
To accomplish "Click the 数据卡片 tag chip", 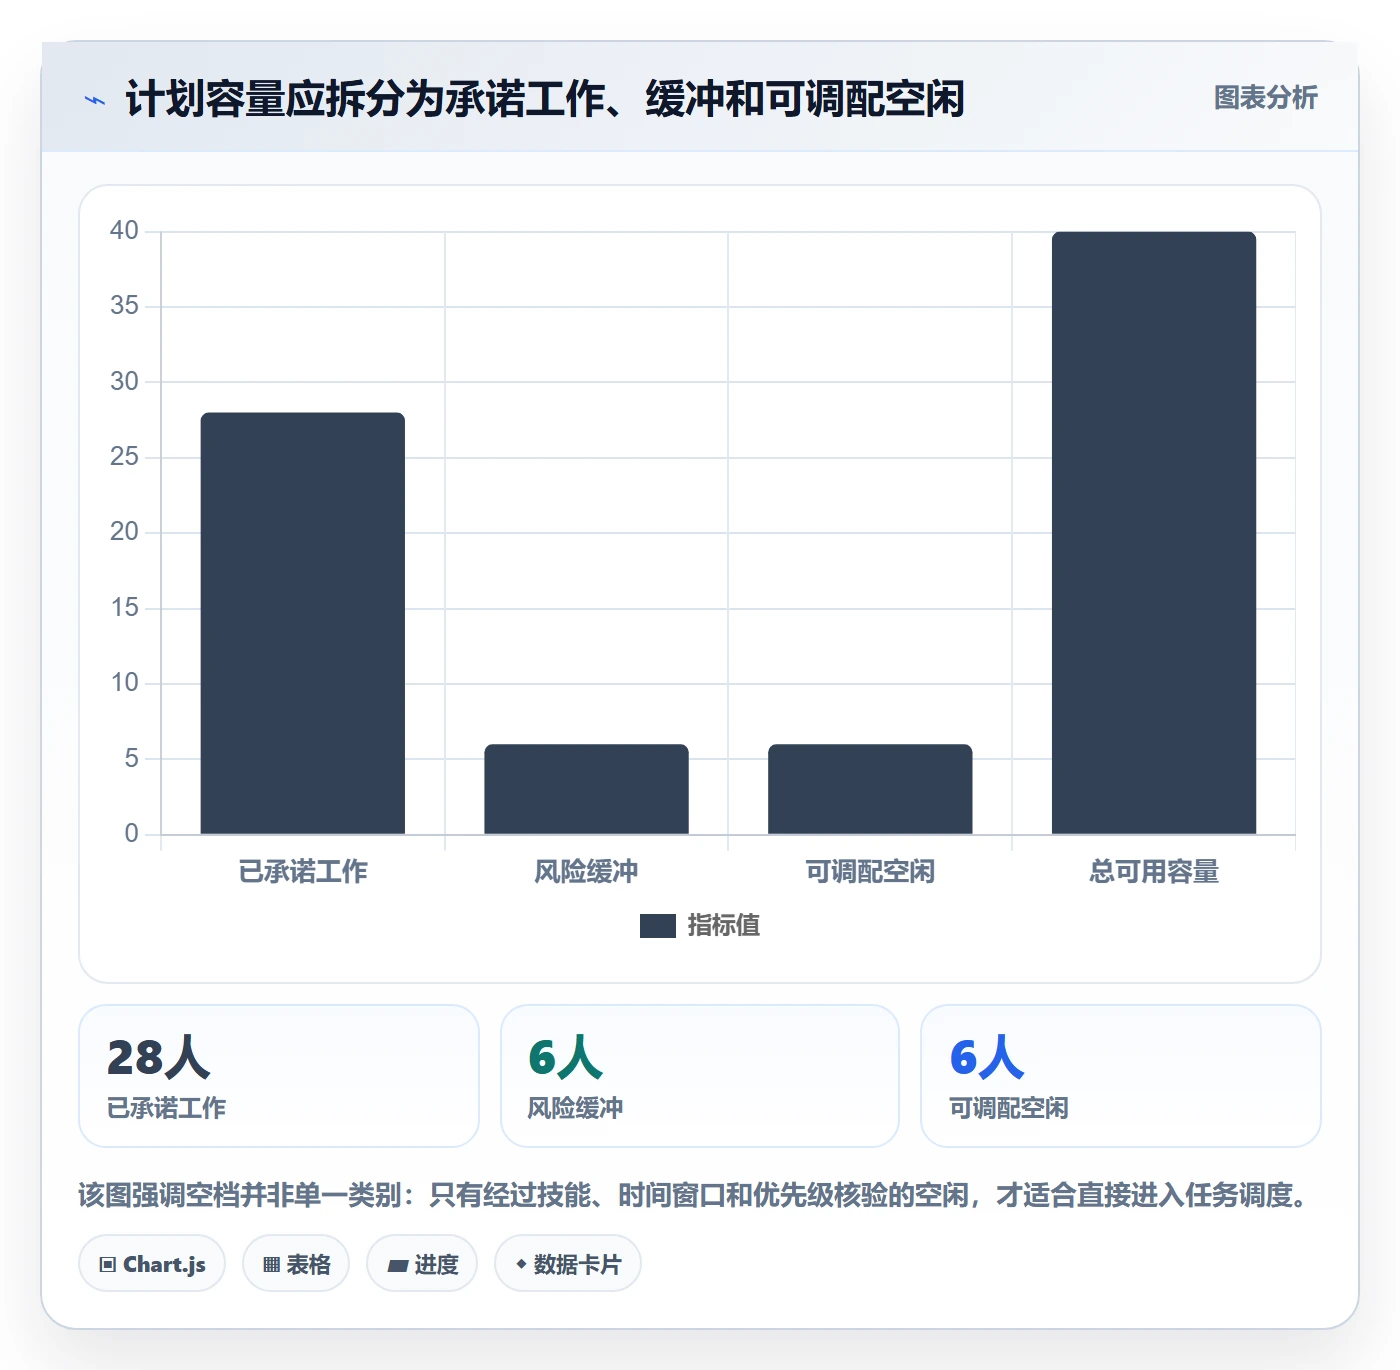I will 568,1264.
